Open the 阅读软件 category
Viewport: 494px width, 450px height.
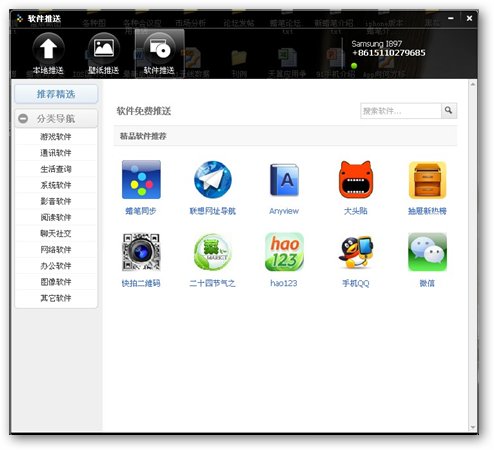click(56, 217)
